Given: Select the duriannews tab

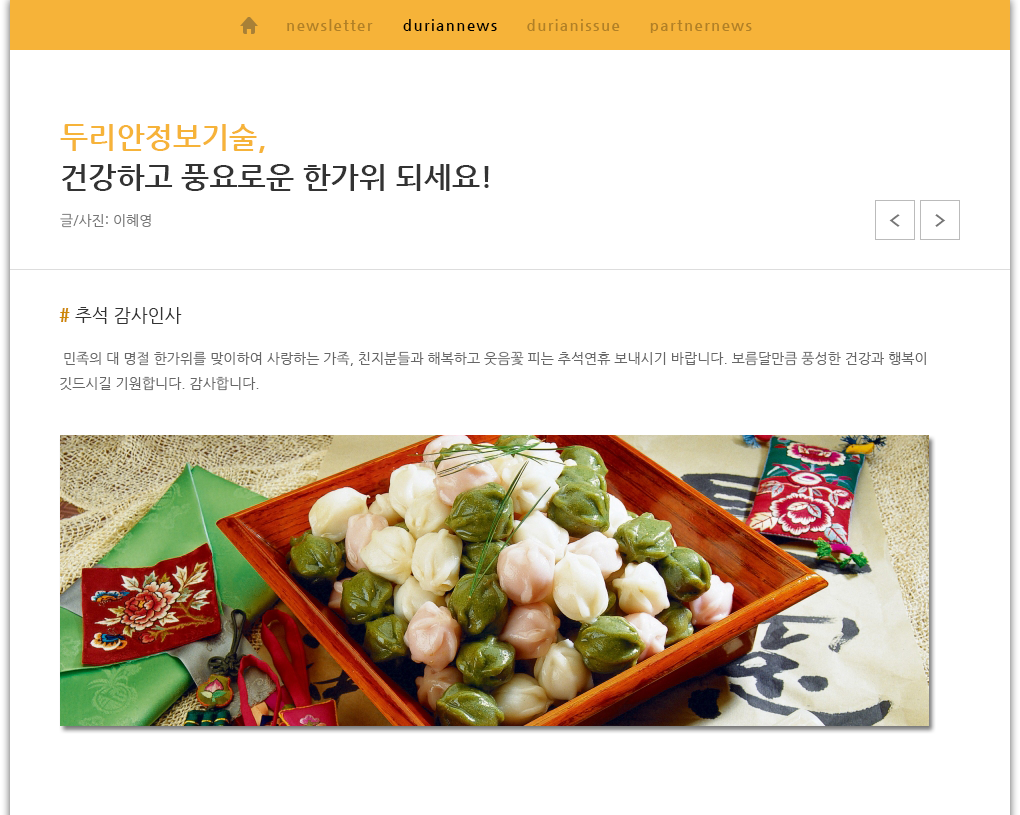Looking at the screenshot, I should click(450, 26).
